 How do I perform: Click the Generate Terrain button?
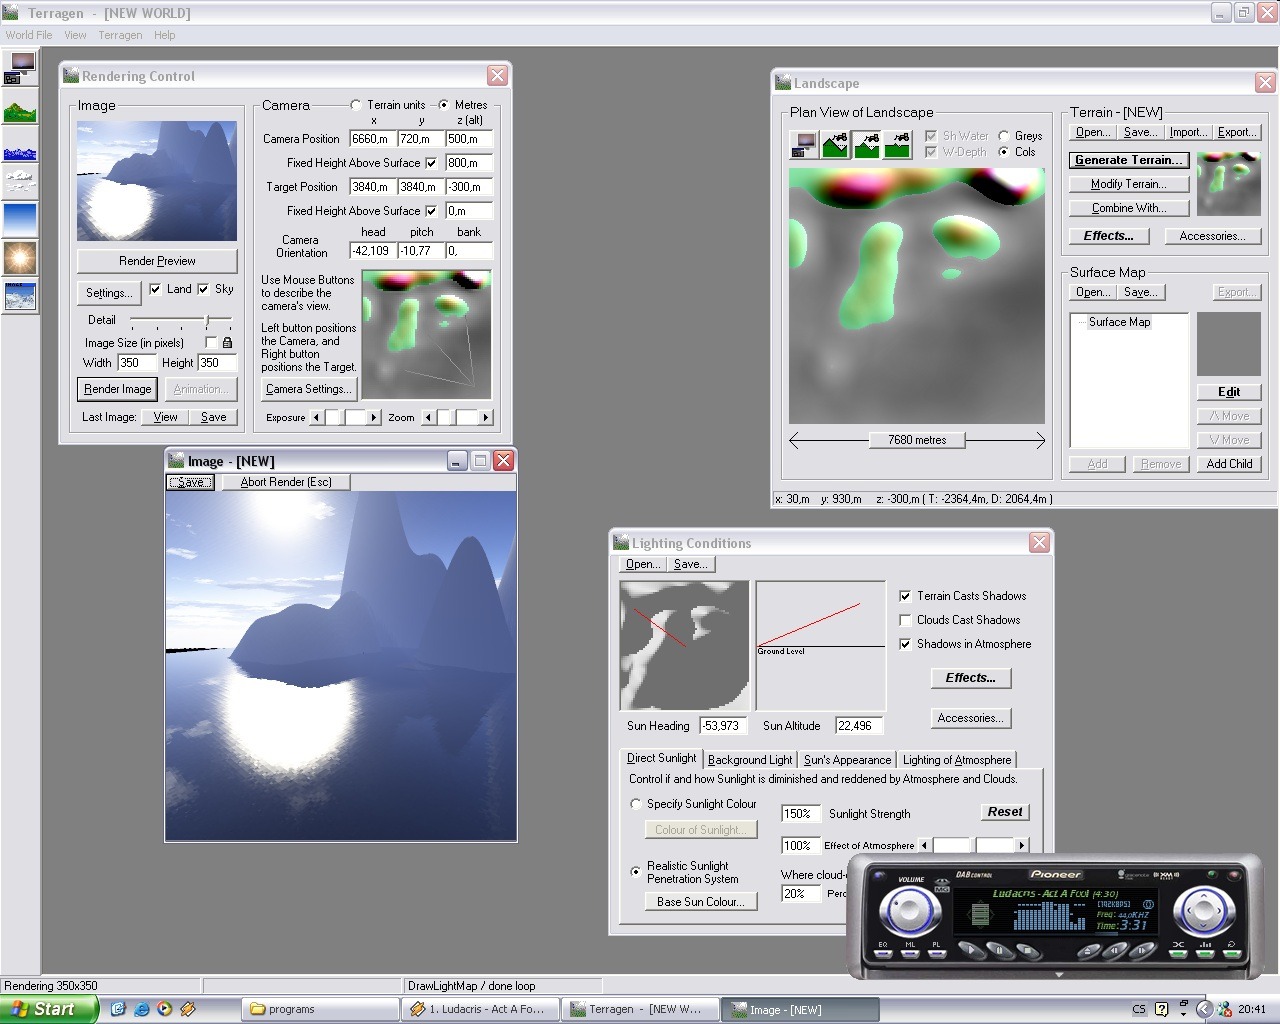1128,160
